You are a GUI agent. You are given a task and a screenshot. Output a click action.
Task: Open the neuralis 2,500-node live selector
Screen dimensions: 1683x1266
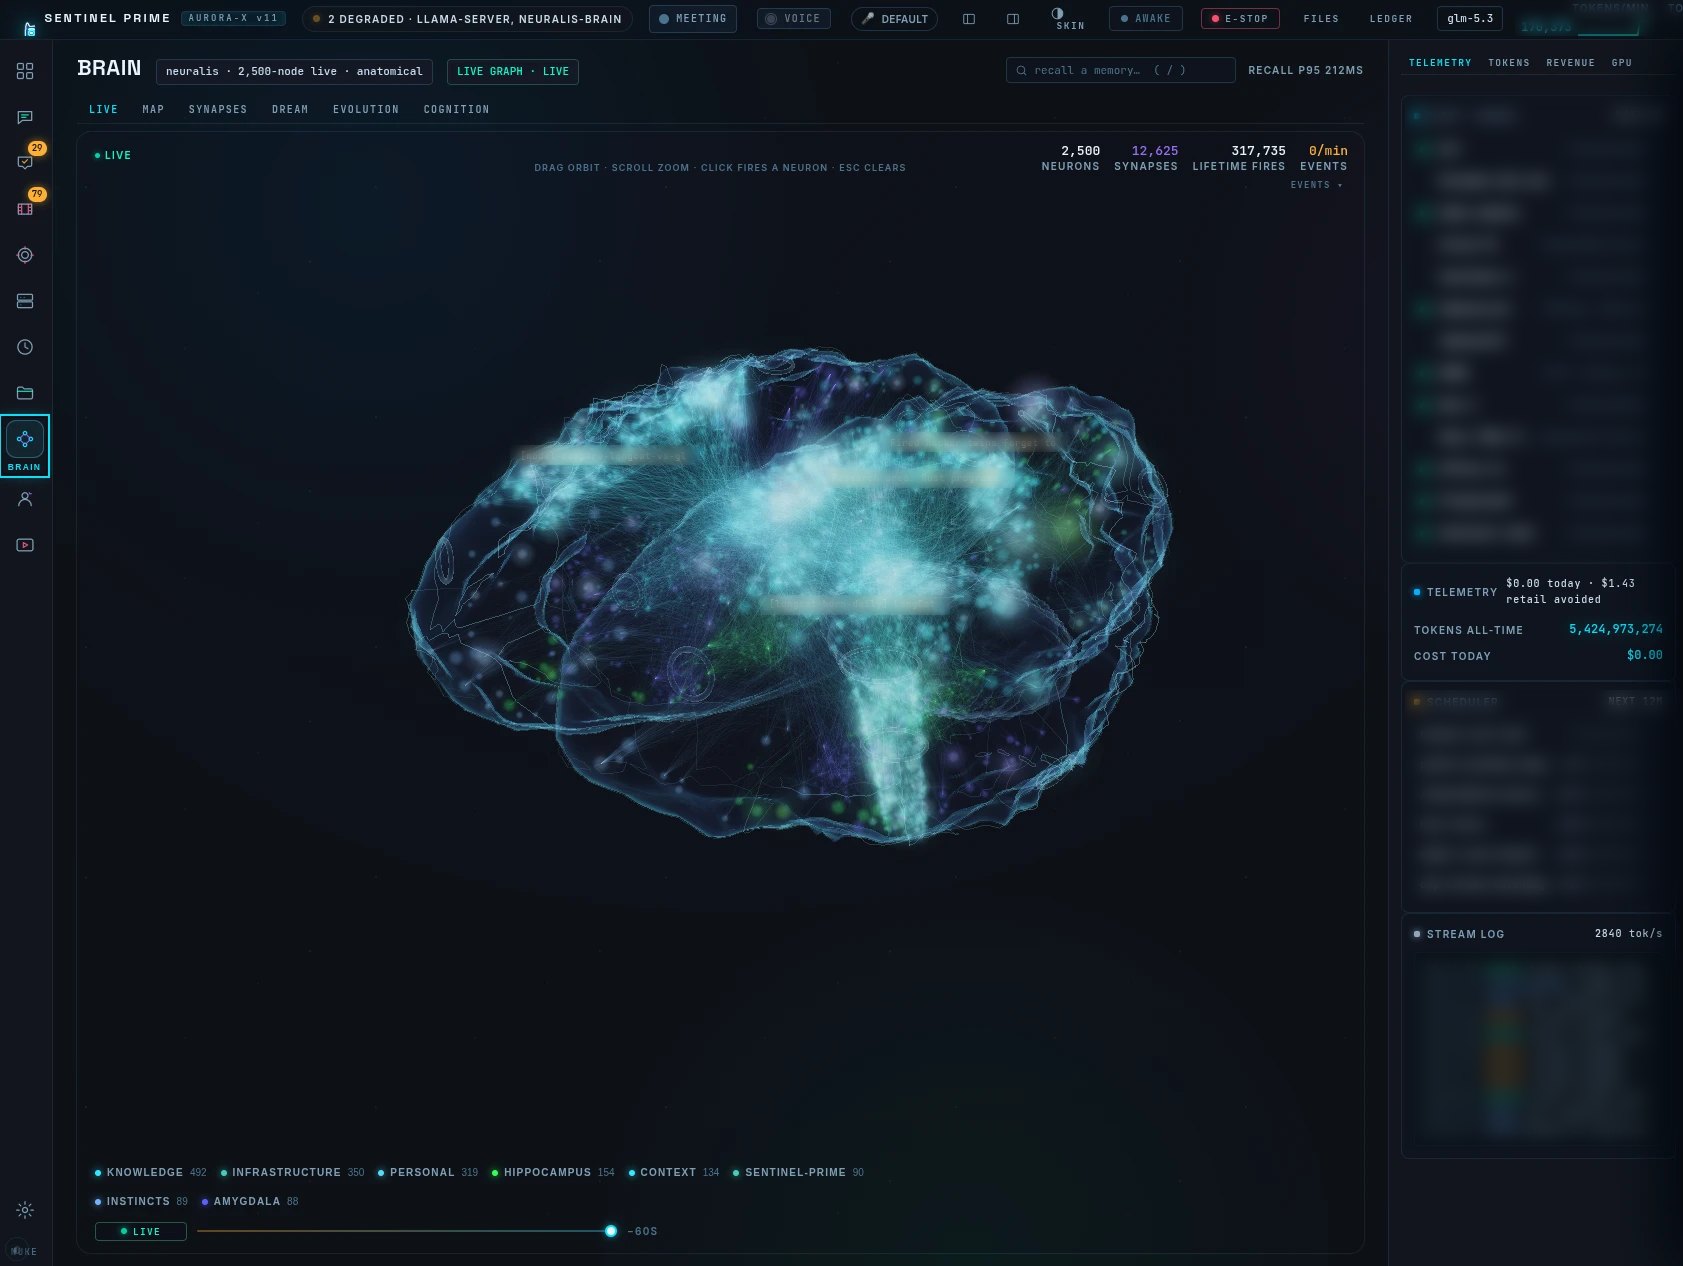pyautogui.click(x=294, y=72)
